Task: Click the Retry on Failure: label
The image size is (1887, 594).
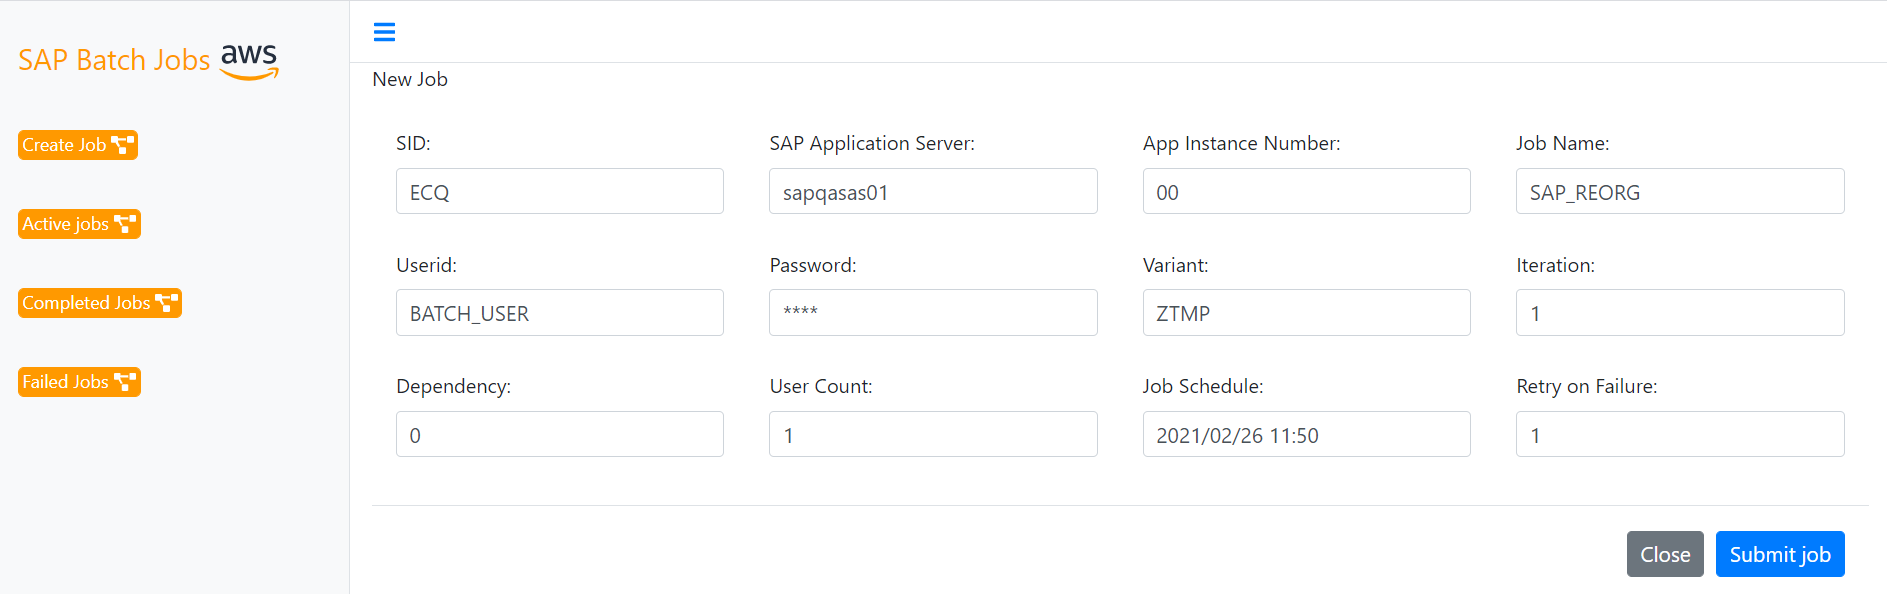Action: [x=1586, y=386]
